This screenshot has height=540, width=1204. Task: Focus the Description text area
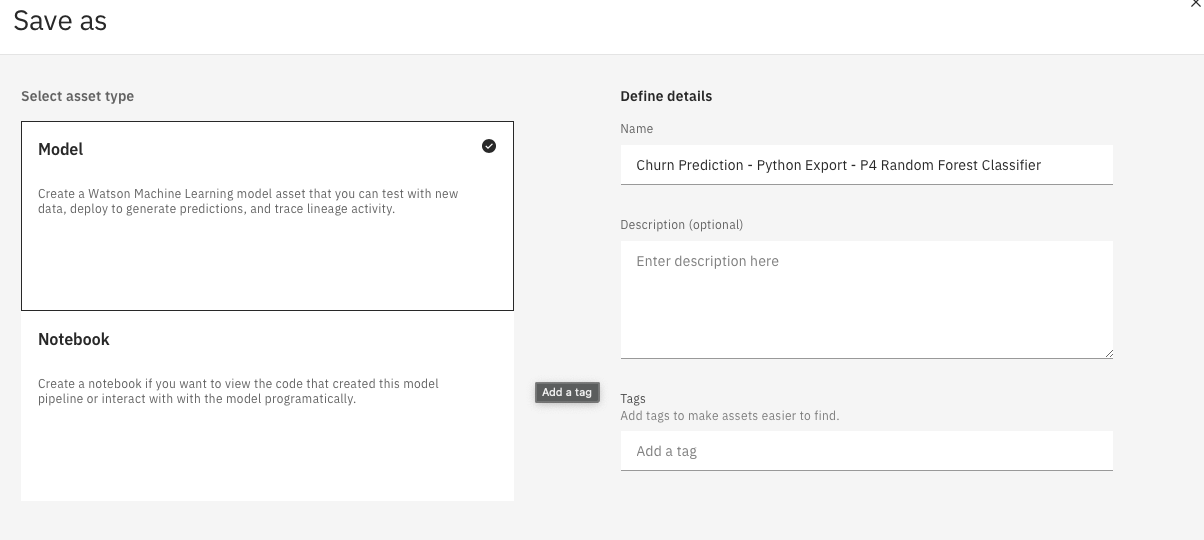click(866, 299)
